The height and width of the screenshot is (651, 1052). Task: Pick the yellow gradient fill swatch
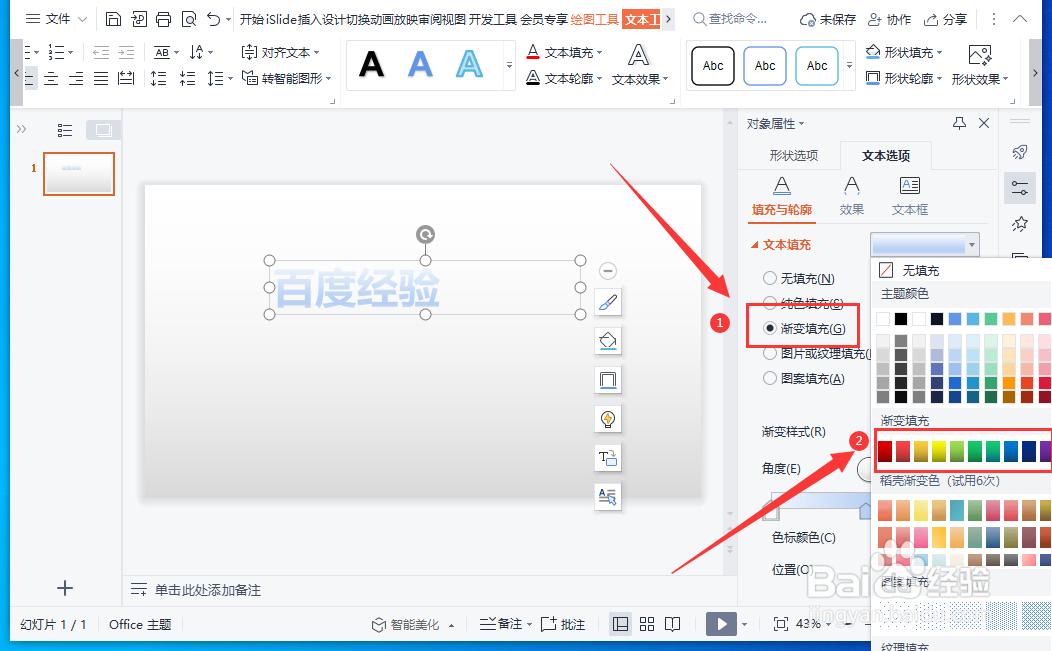(x=939, y=451)
